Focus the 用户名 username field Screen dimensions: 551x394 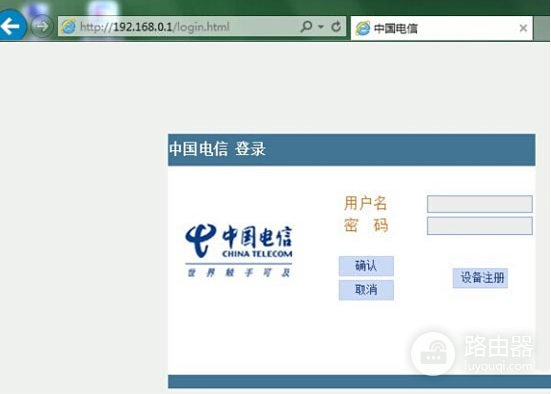[x=480, y=204]
